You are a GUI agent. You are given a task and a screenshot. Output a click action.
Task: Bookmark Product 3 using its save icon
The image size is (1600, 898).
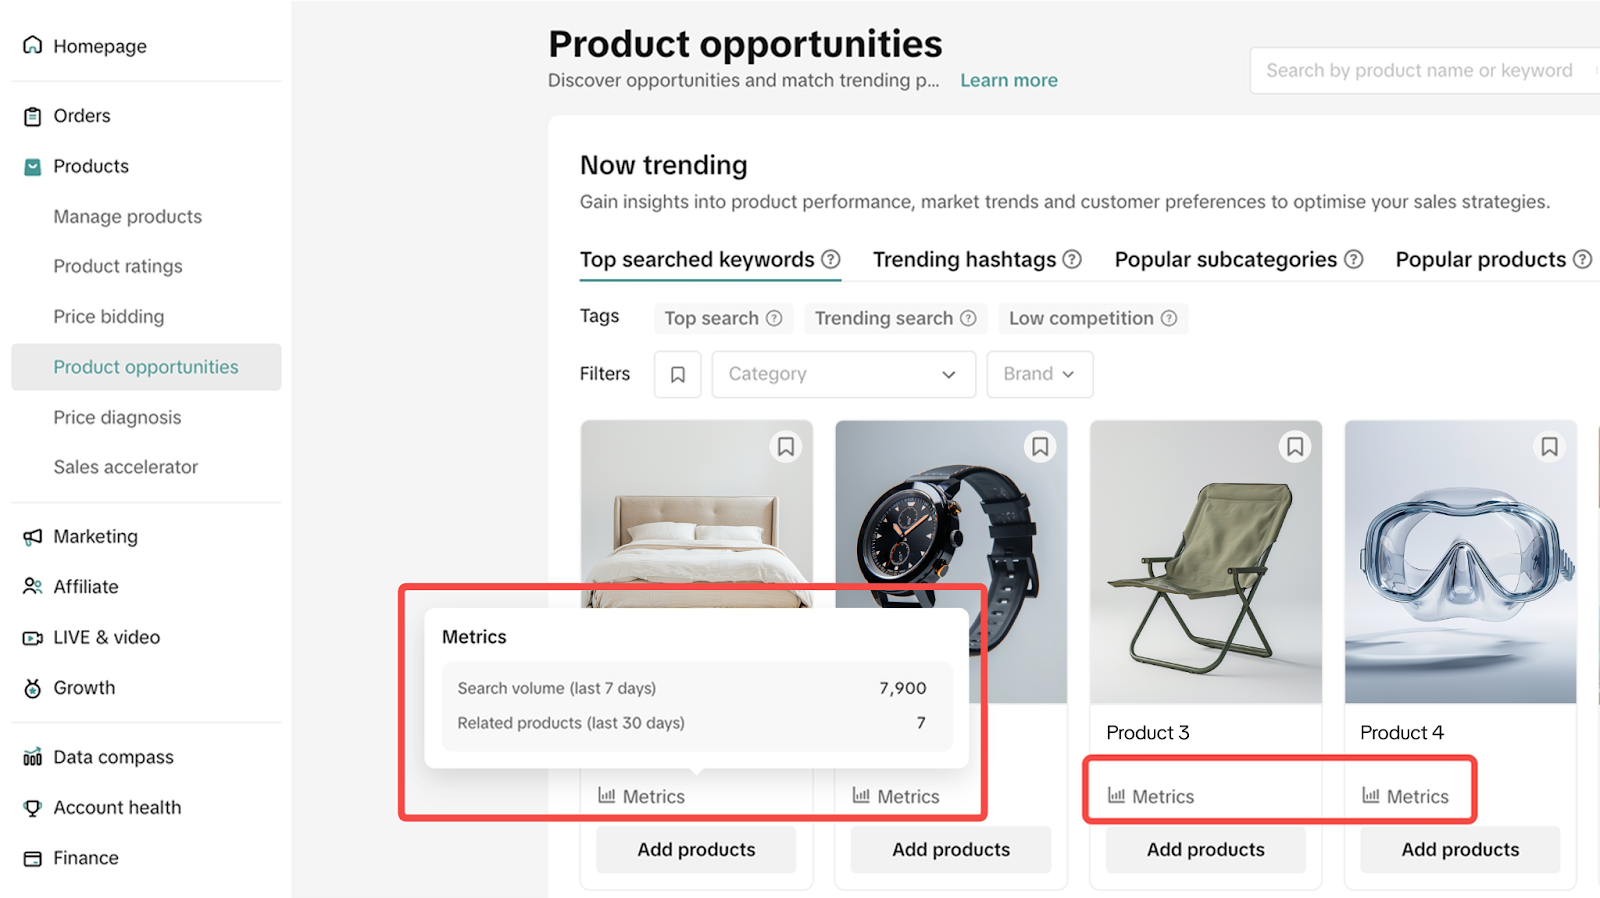(x=1295, y=447)
